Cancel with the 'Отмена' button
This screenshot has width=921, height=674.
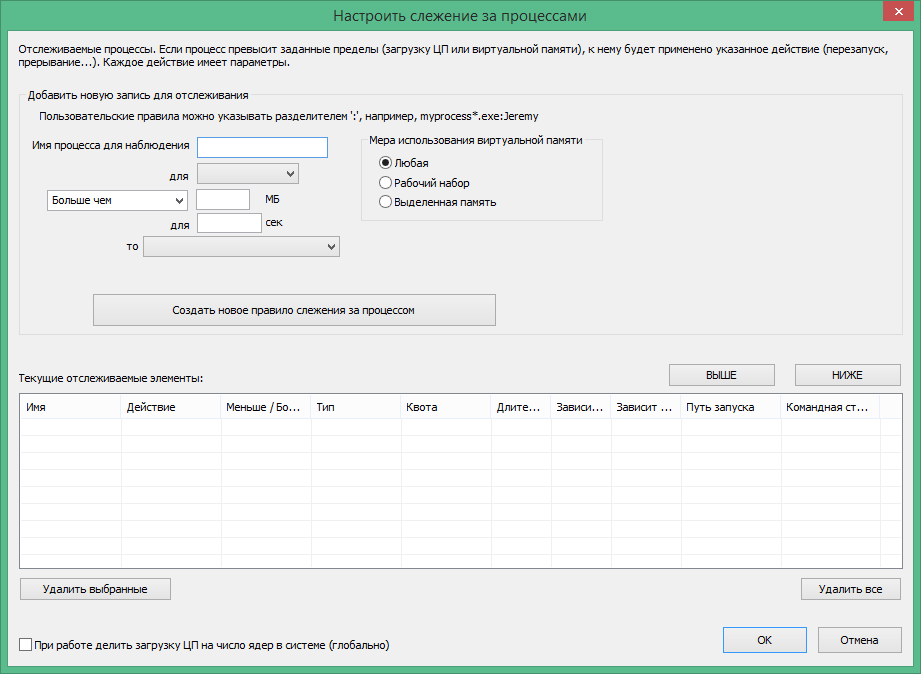(x=859, y=640)
